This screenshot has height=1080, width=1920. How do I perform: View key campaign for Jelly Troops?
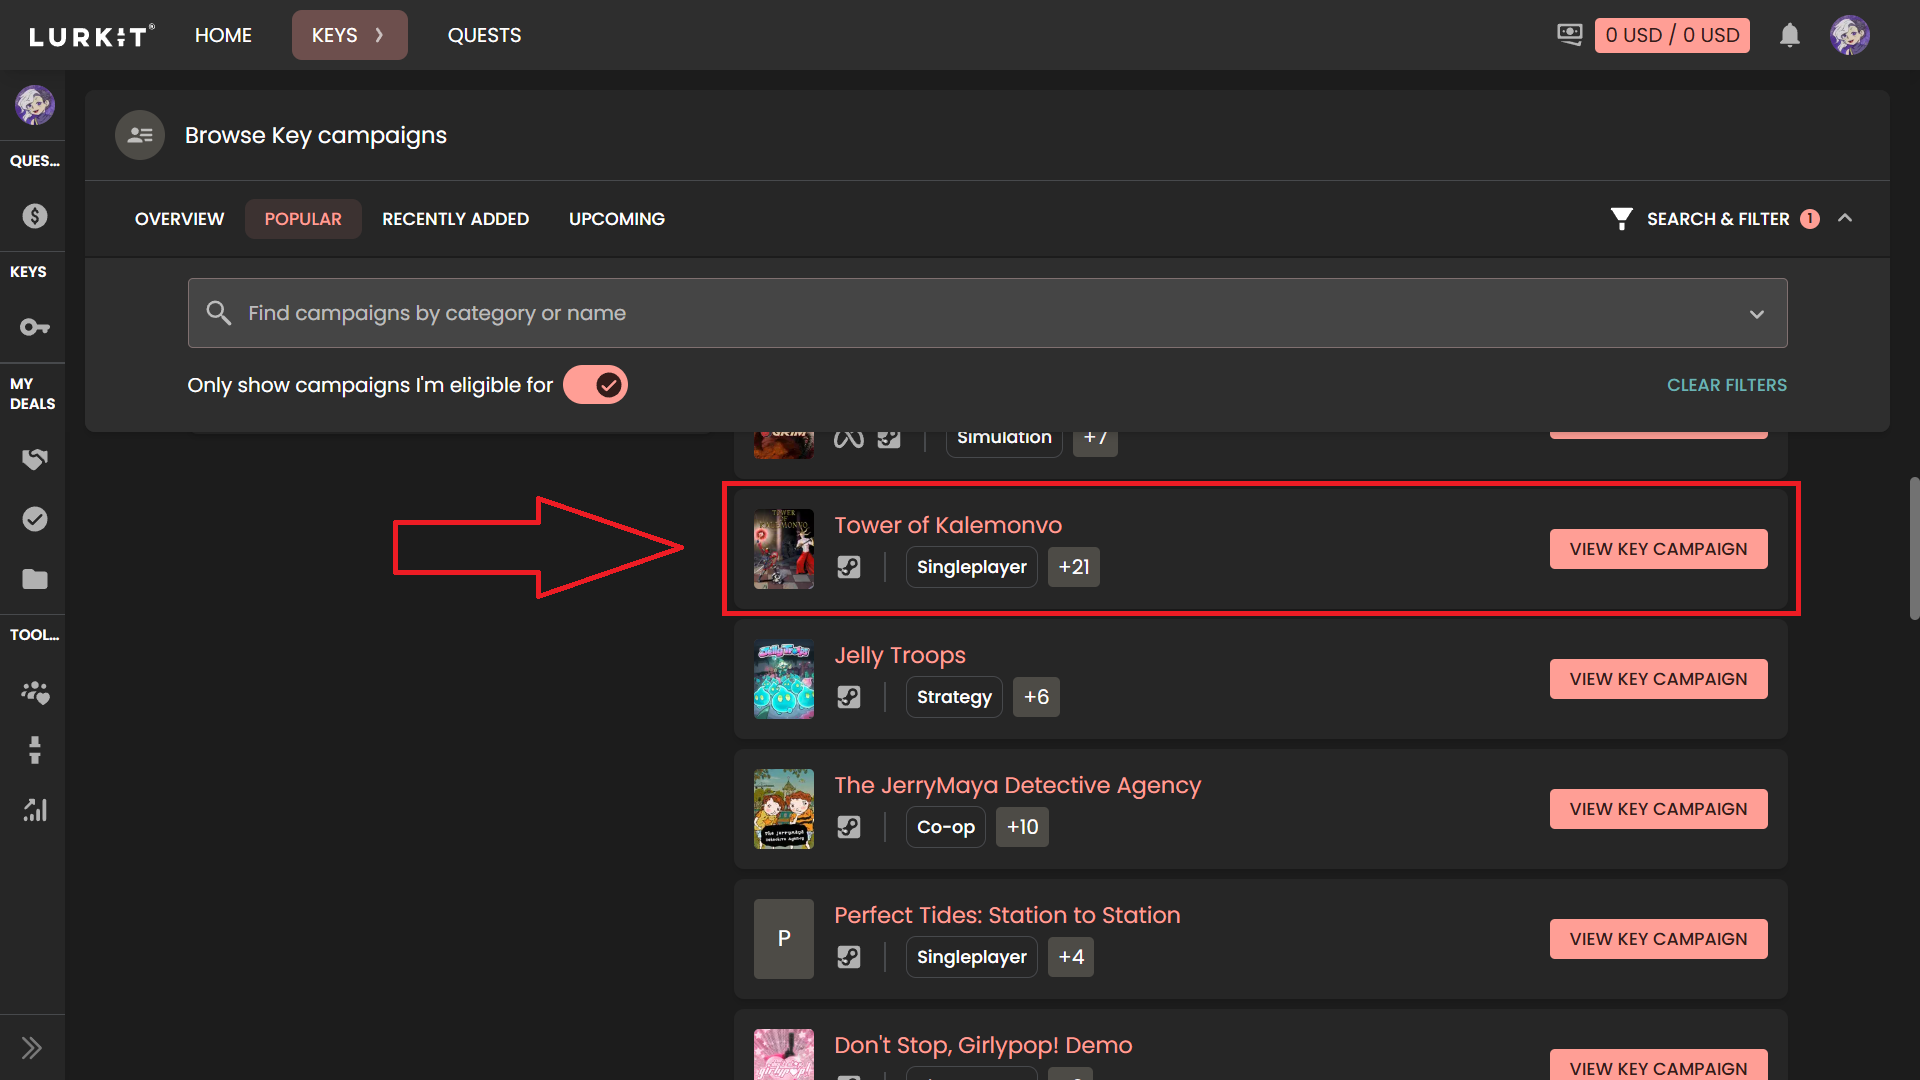(x=1658, y=679)
